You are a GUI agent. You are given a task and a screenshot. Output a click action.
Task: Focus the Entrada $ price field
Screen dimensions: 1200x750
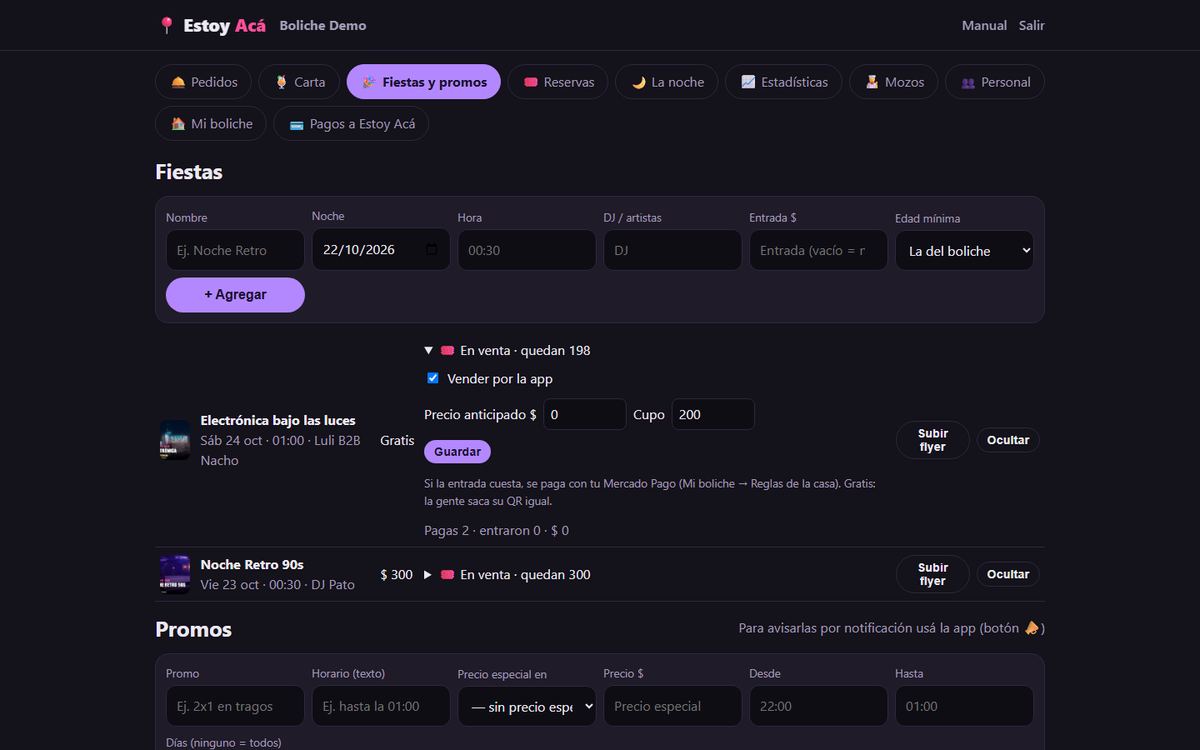(819, 250)
